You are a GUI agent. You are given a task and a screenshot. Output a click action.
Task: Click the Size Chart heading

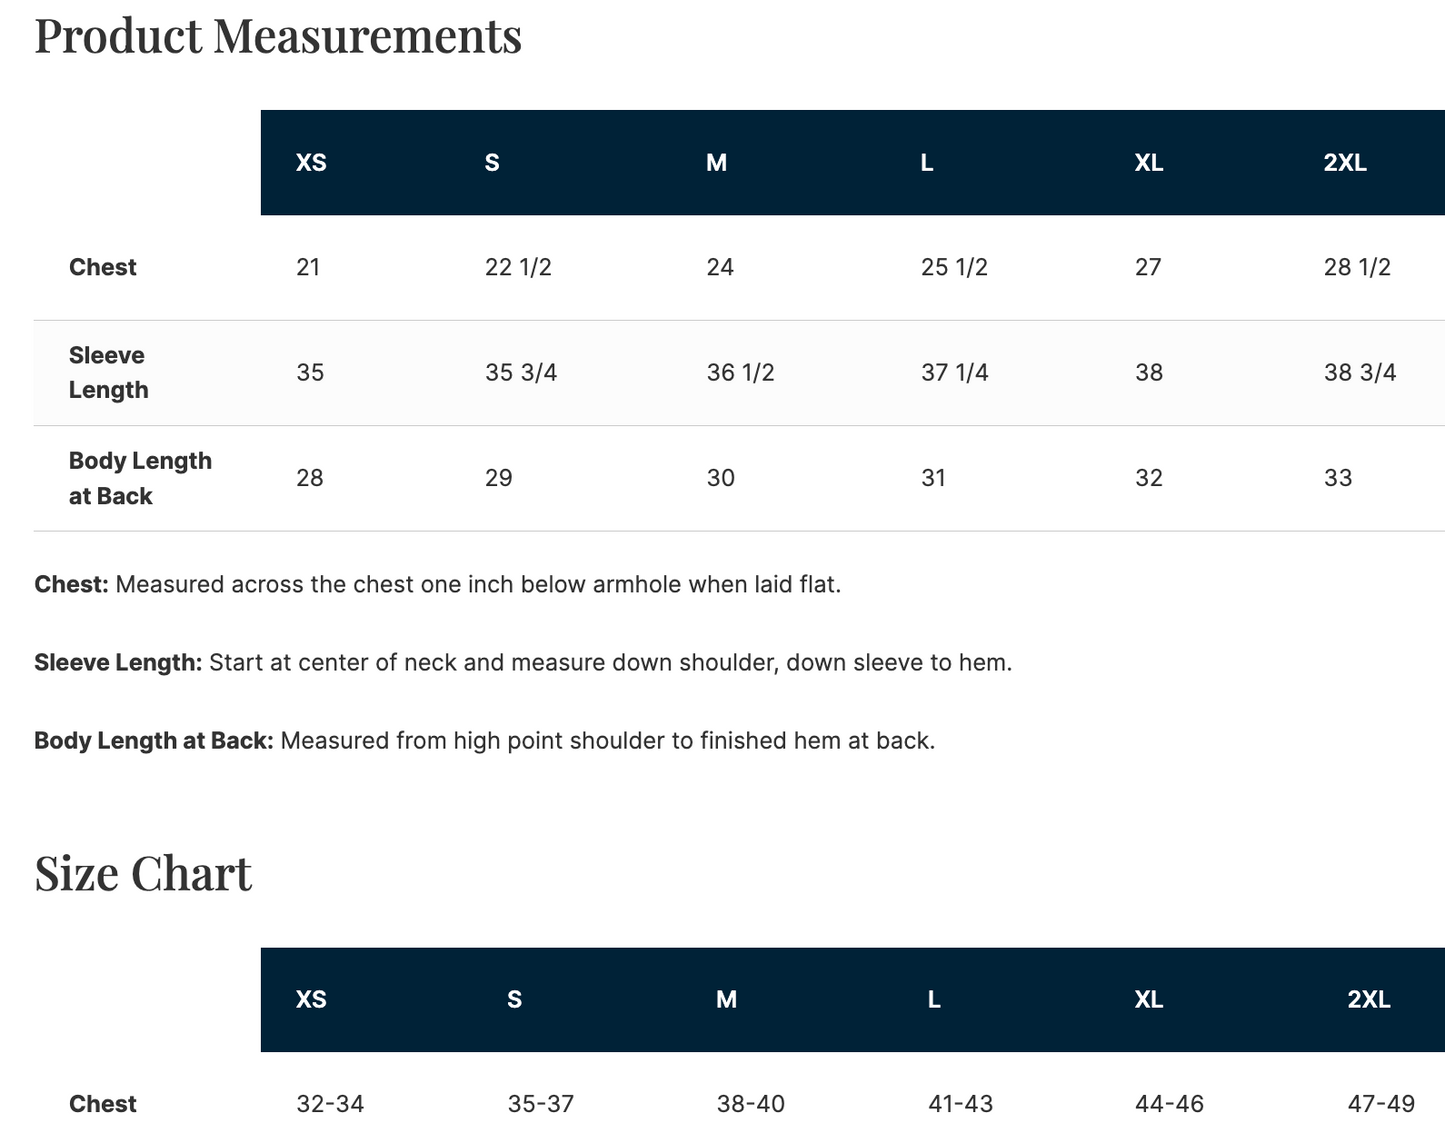(x=143, y=873)
